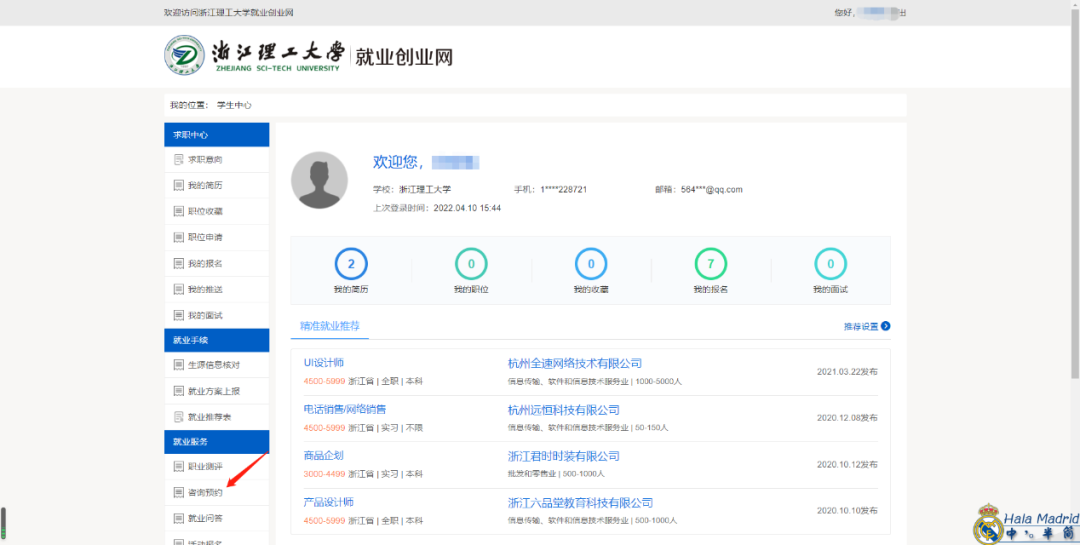Click the 我的简历 circle showing 2

point(351,264)
